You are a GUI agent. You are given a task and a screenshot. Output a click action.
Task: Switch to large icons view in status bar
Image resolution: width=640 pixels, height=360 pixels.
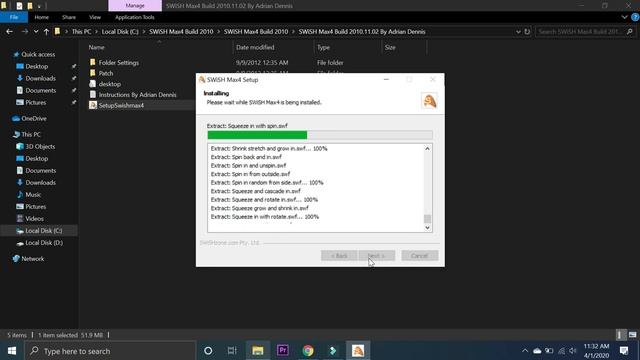click(632, 335)
